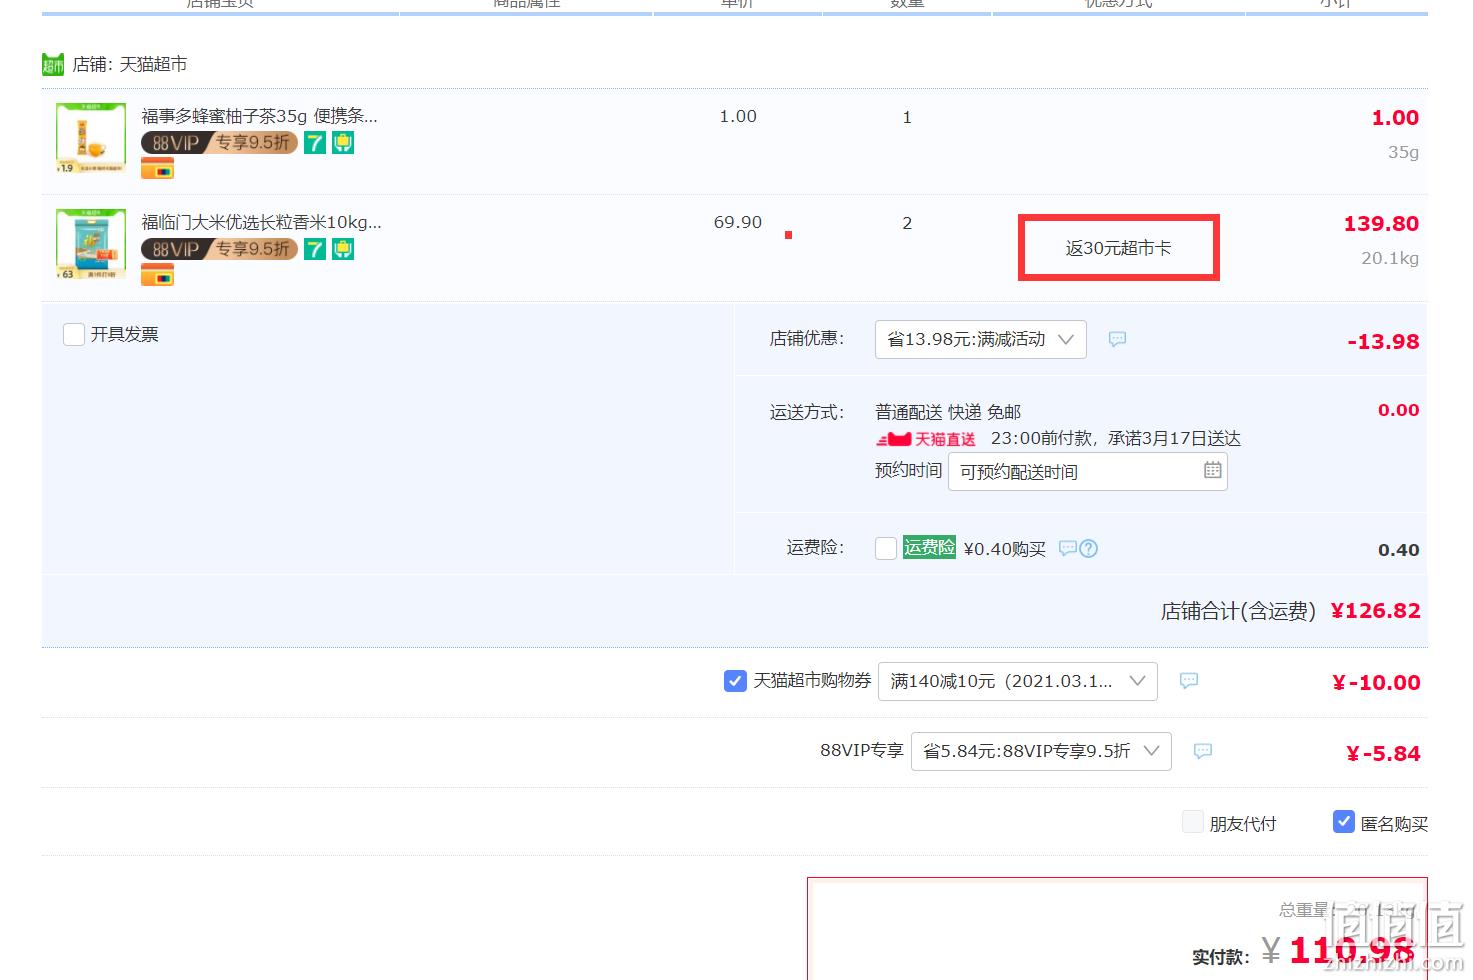Click the 天猫直送 delivery logo
Viewport: 1473px width, 980px height.
[926, 439]
